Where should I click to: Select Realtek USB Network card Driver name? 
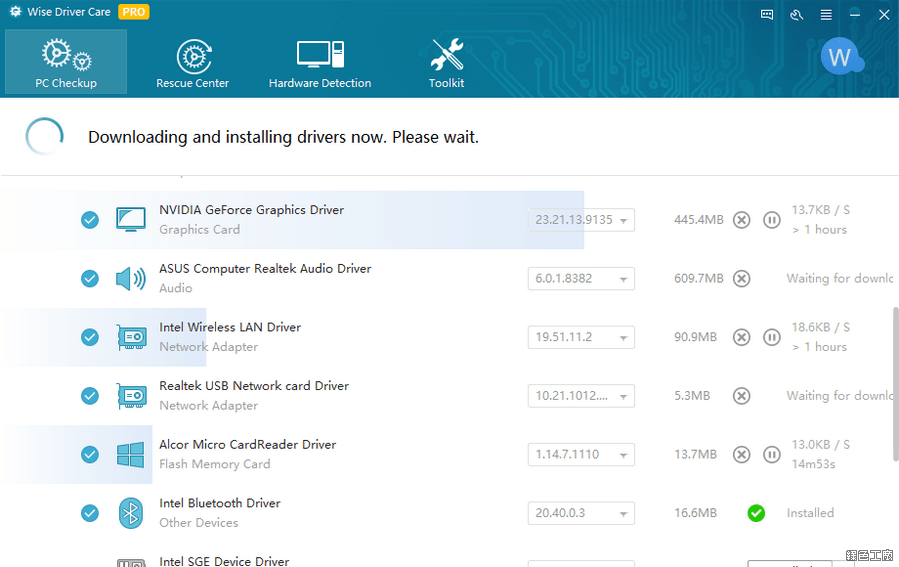(254, 386)
